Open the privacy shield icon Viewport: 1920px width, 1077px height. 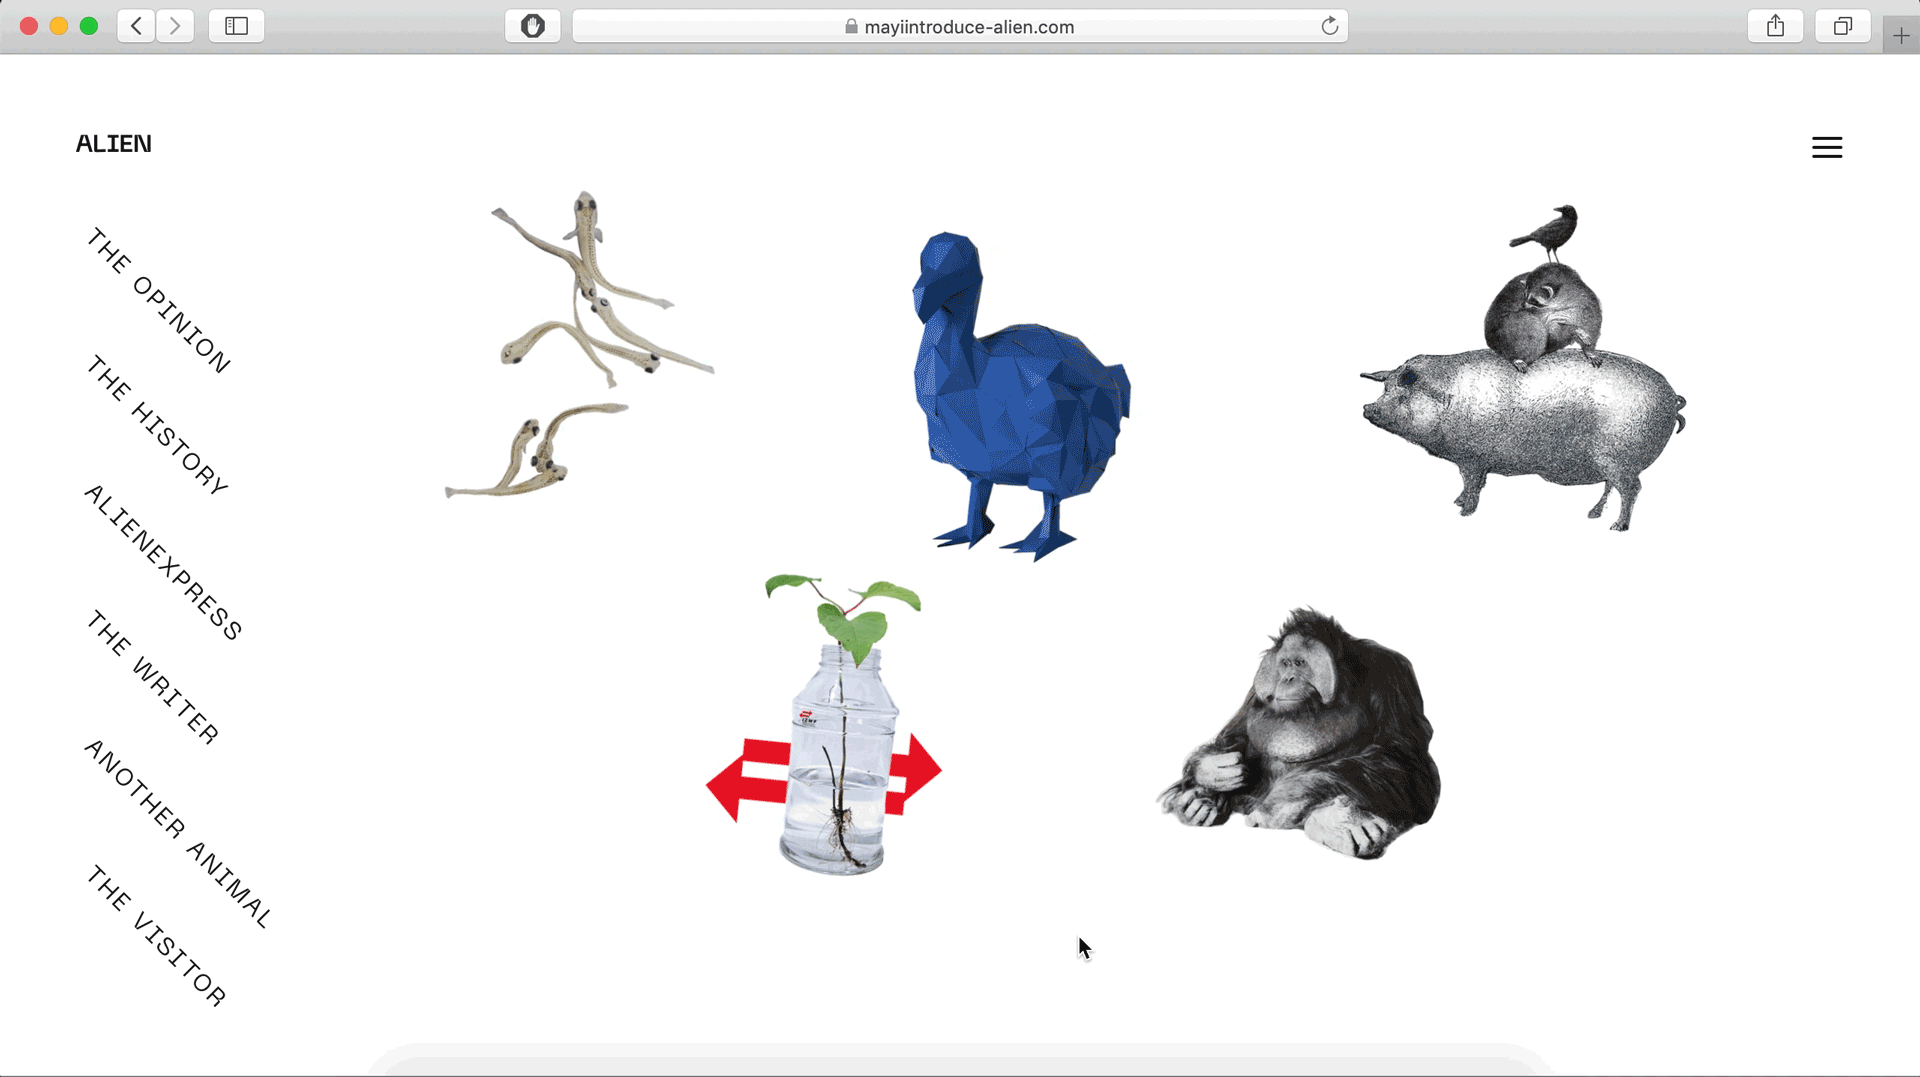coord(533,26)
